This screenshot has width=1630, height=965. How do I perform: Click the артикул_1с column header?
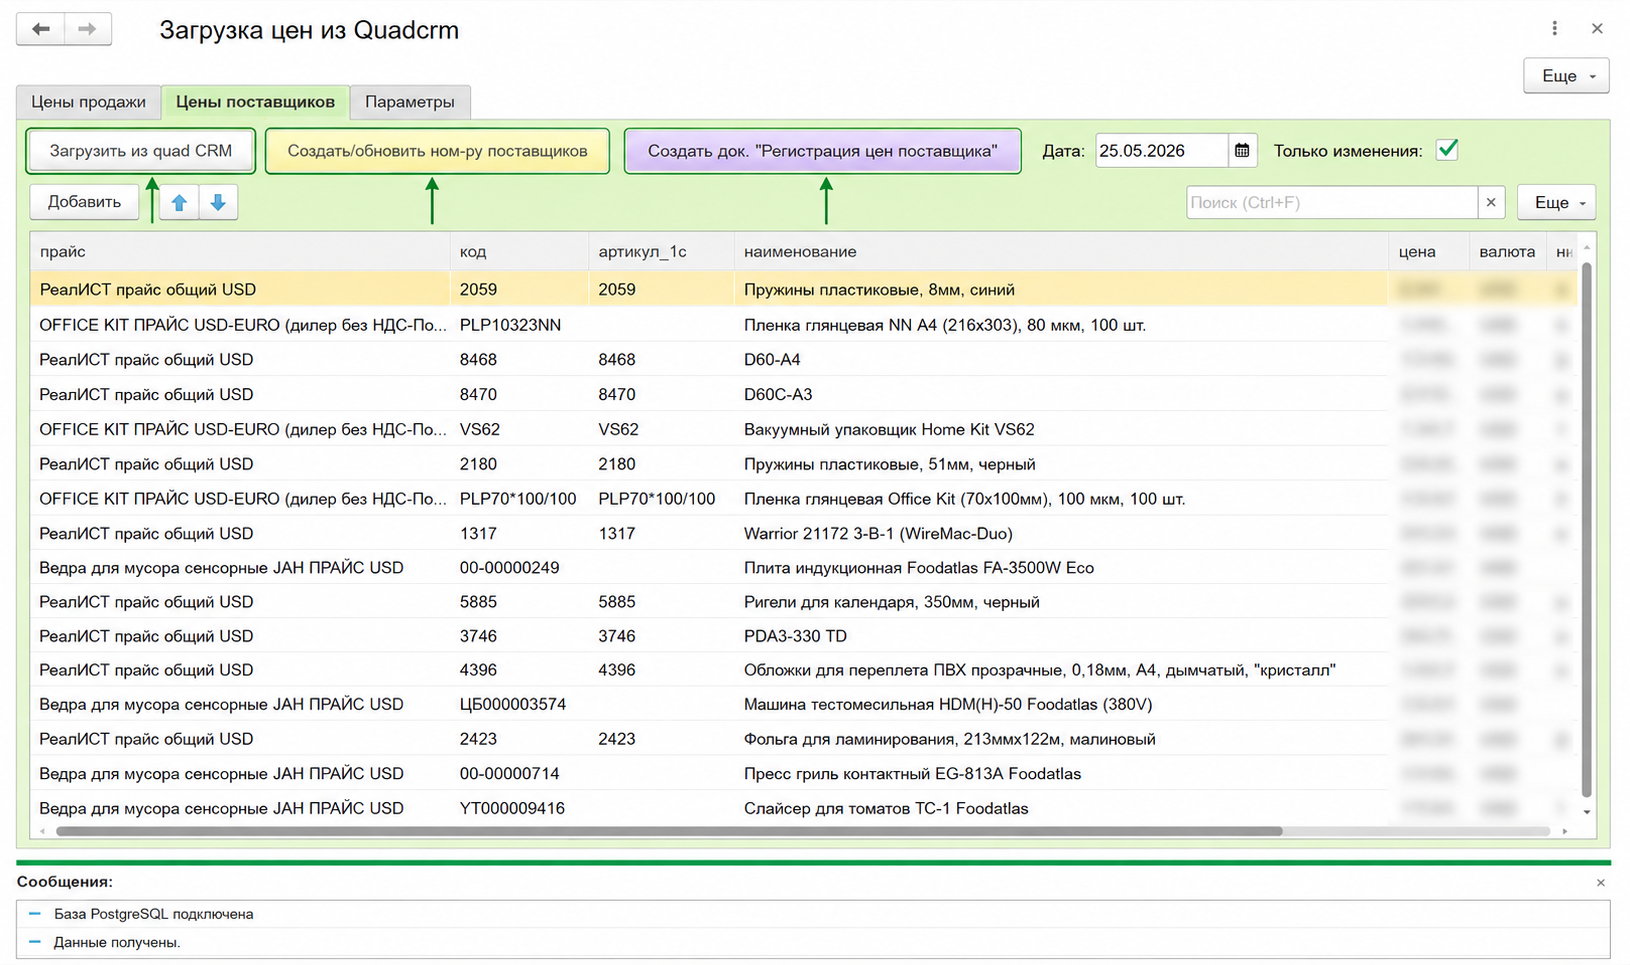[x=661, y=252]
